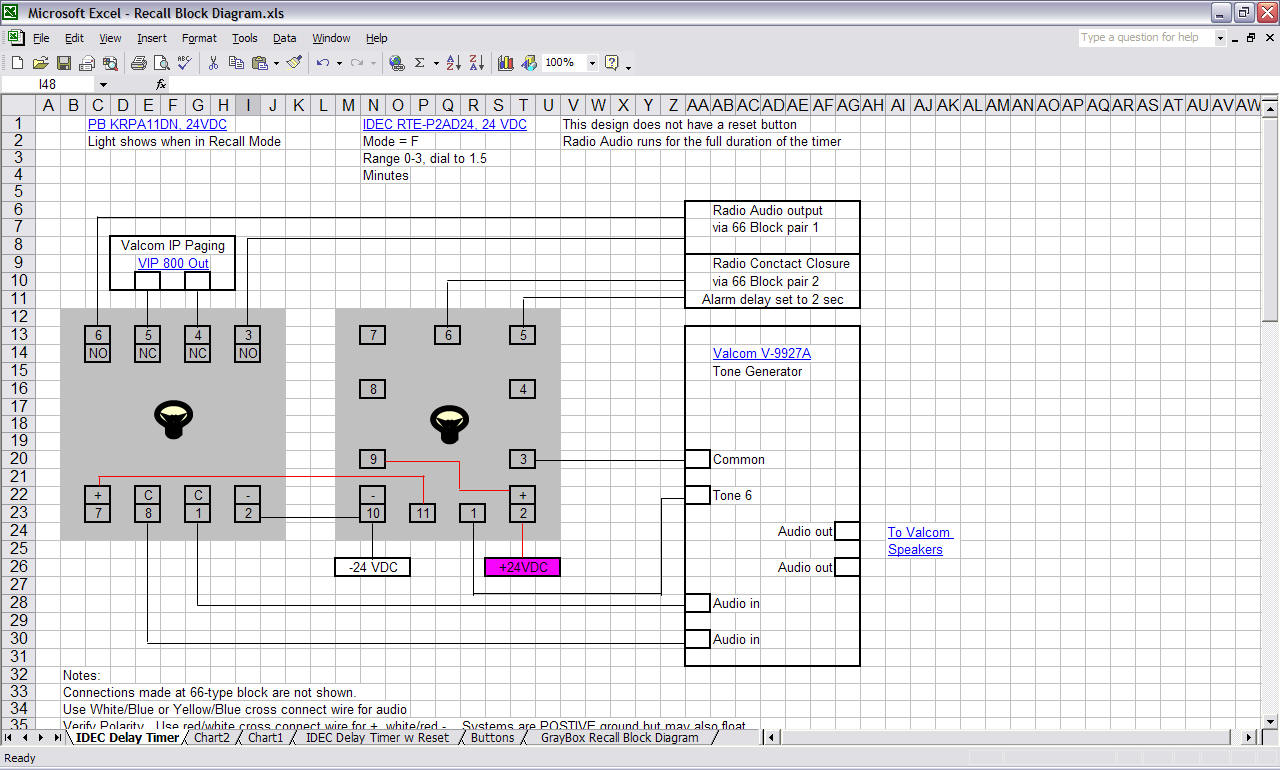
Task: Expand the Zoom percentage dropdown
Action: 592,63
